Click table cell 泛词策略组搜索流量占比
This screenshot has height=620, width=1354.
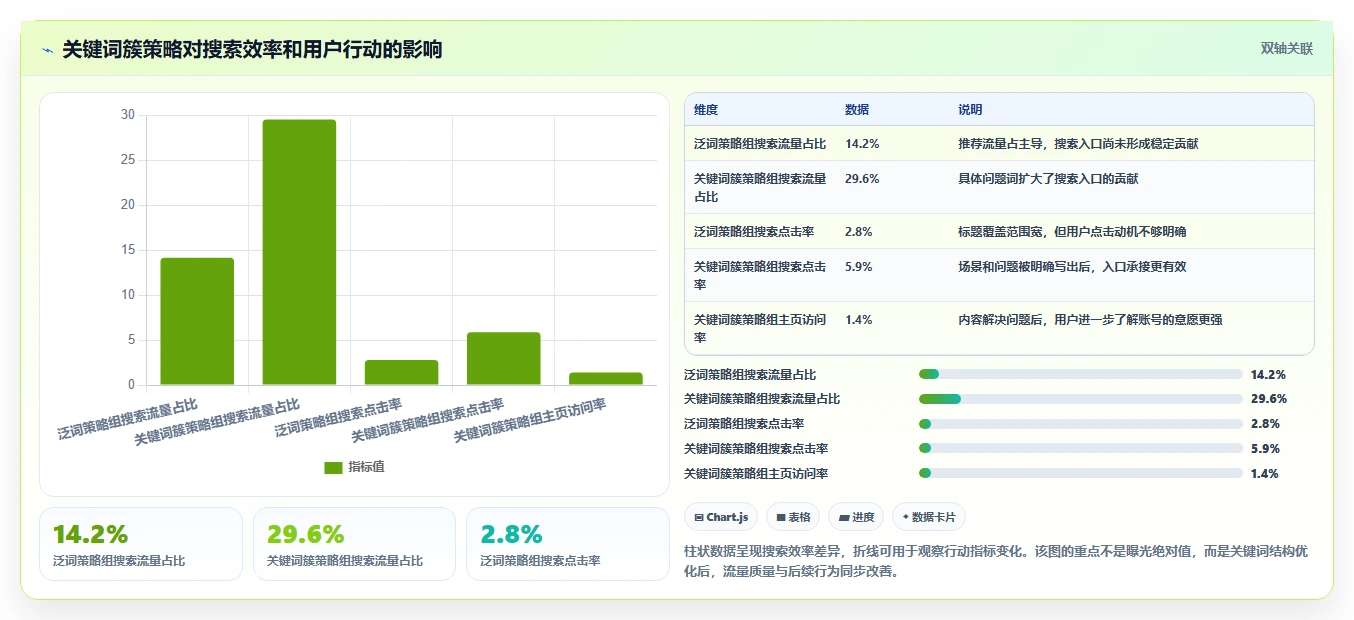pyautogui.click(x=760, y=144)
